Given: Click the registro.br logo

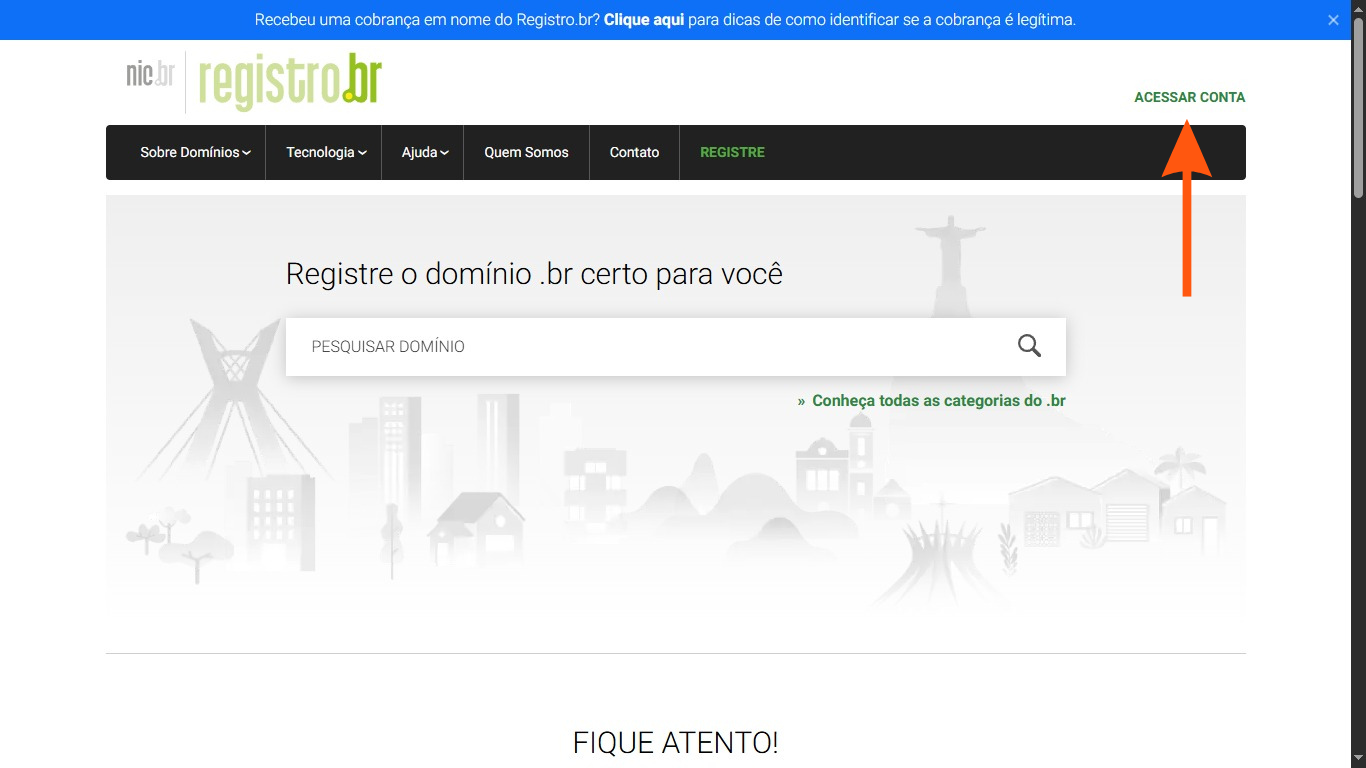Looking at the screenshot, I should click(x=290, y=81).
